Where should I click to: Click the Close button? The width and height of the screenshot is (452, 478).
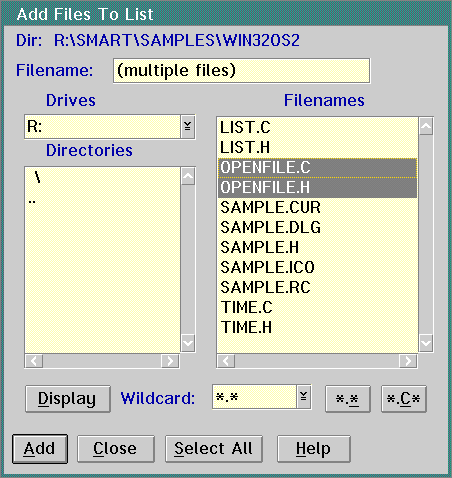116,449
